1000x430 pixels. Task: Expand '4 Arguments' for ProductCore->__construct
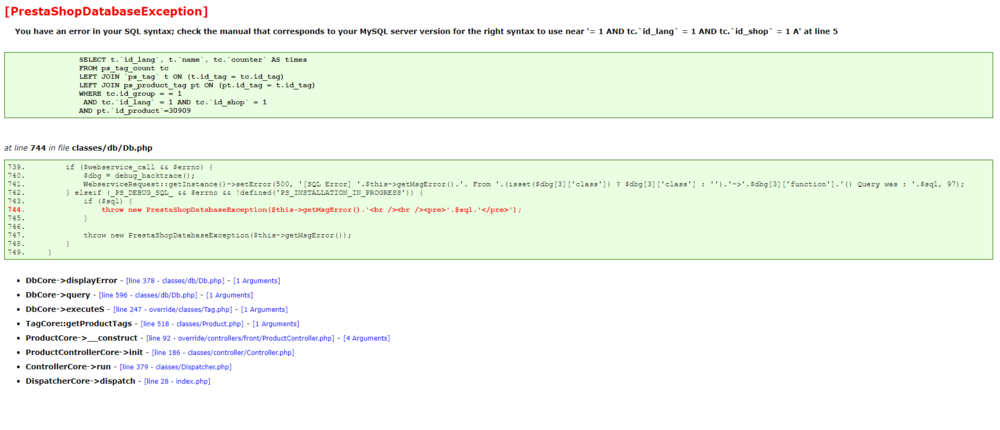[x=366, y=338]
